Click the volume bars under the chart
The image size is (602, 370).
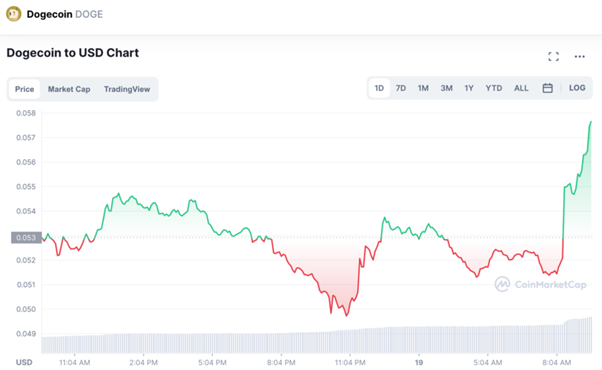316,339
